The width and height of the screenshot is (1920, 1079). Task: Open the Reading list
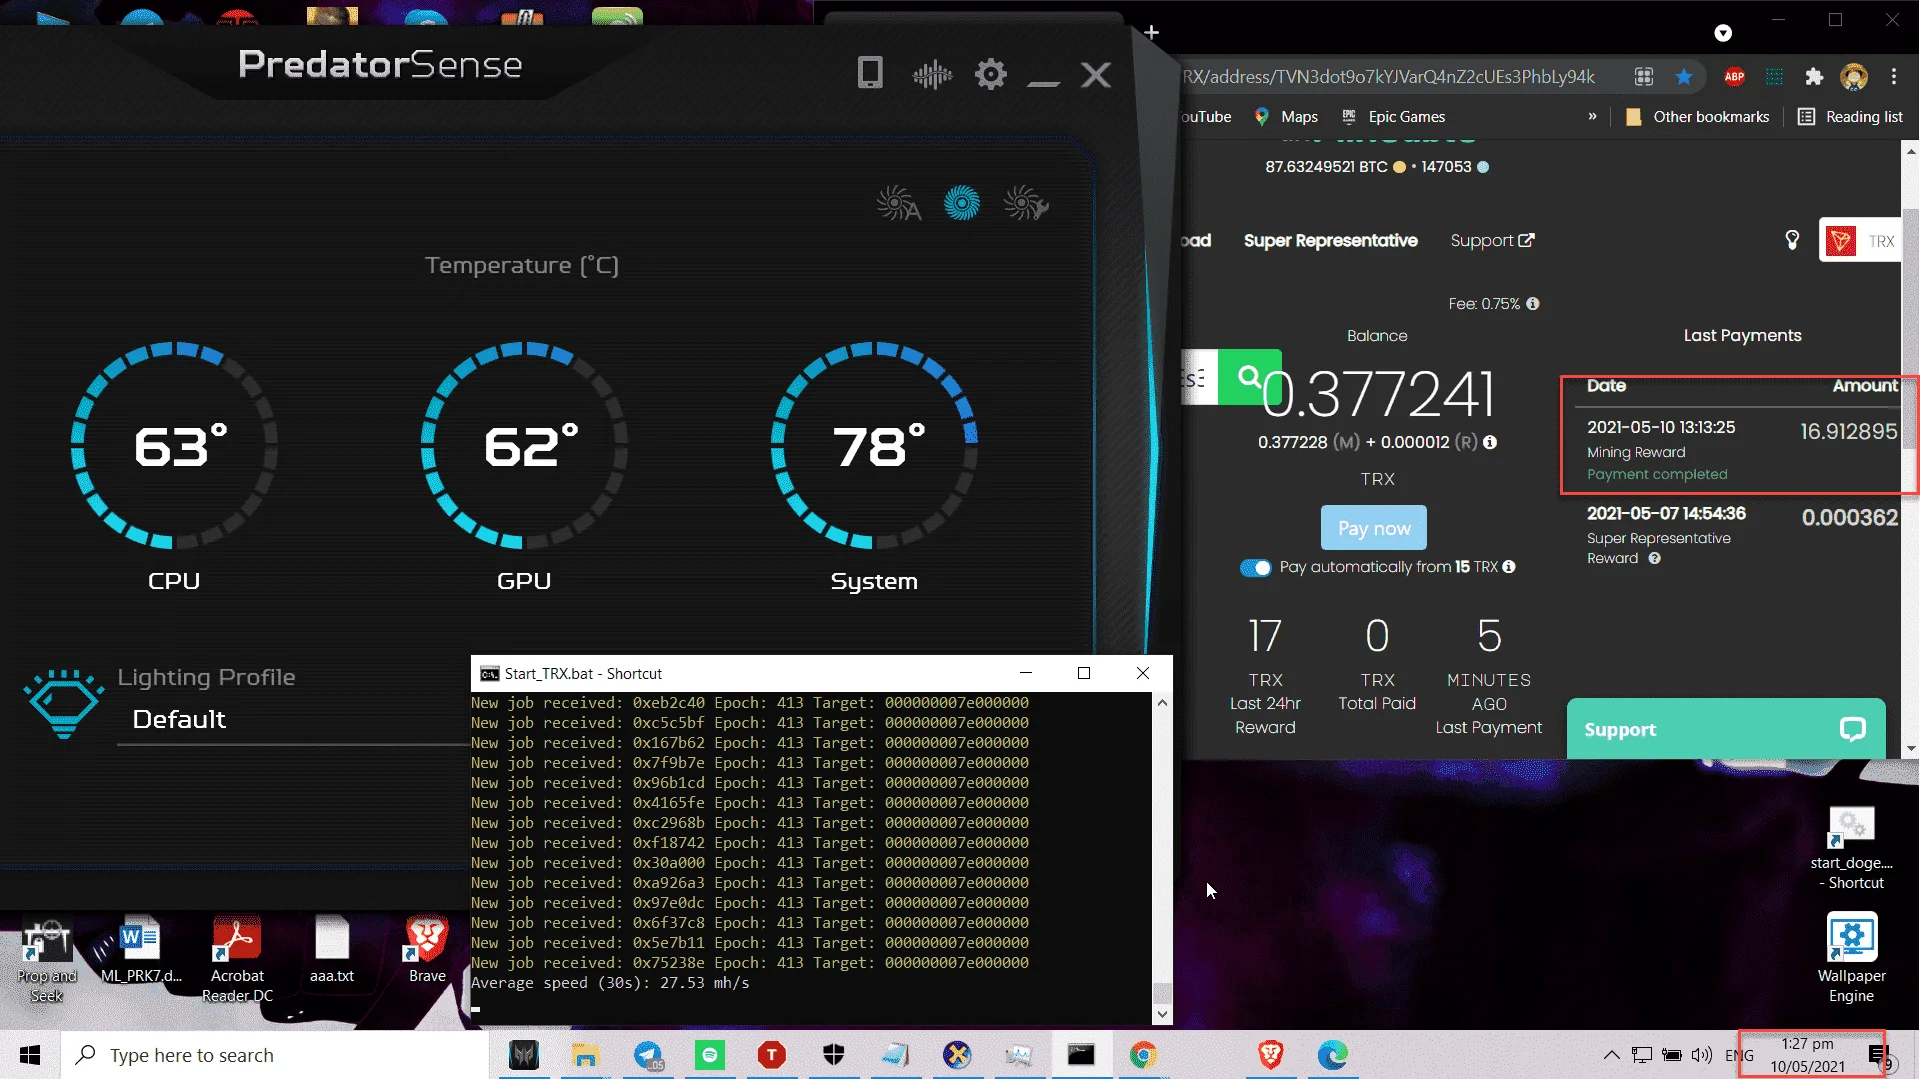click(x=1850, y=117)
